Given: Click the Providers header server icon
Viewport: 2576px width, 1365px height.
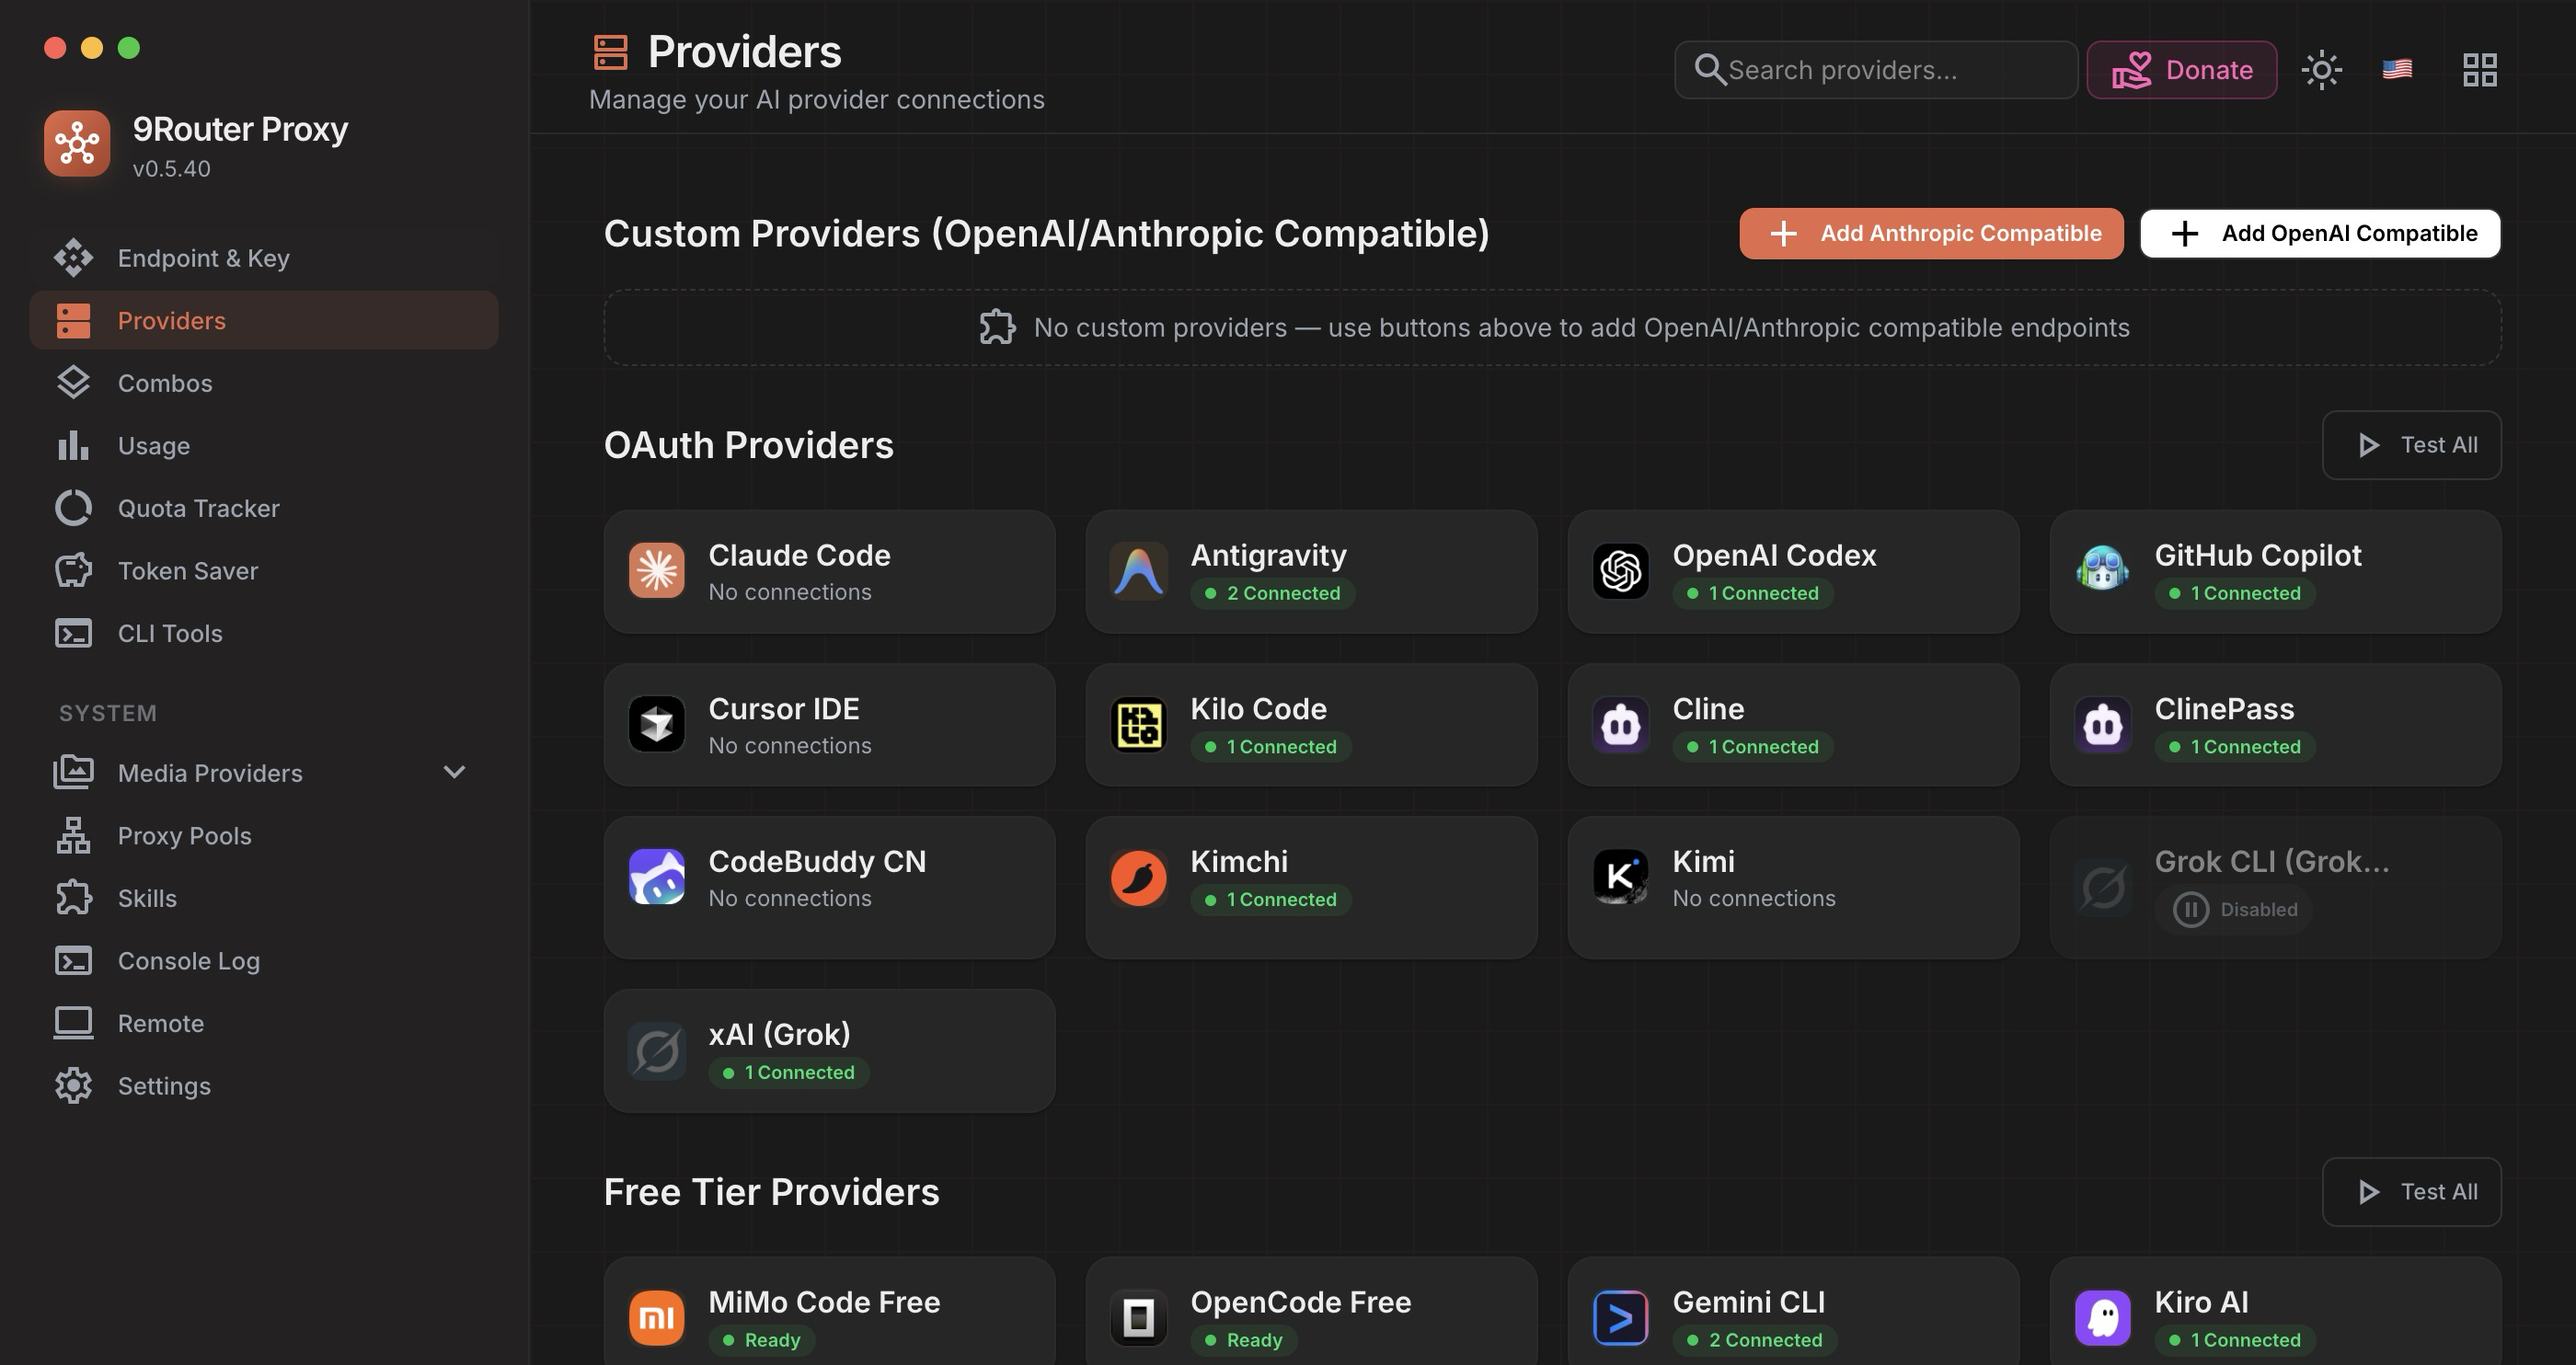Looking at the screenshot, I should coord(610,52).
